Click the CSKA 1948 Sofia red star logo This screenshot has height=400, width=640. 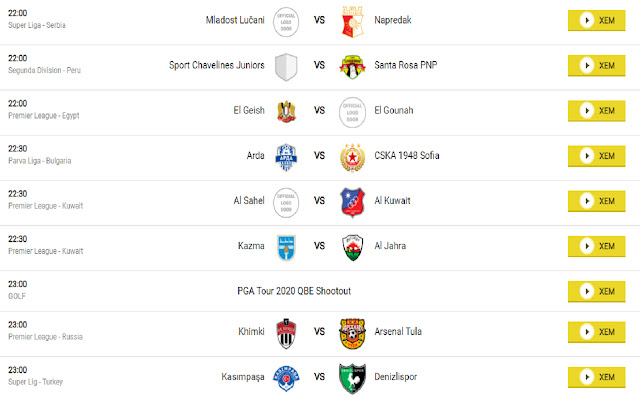pos(352,158)
